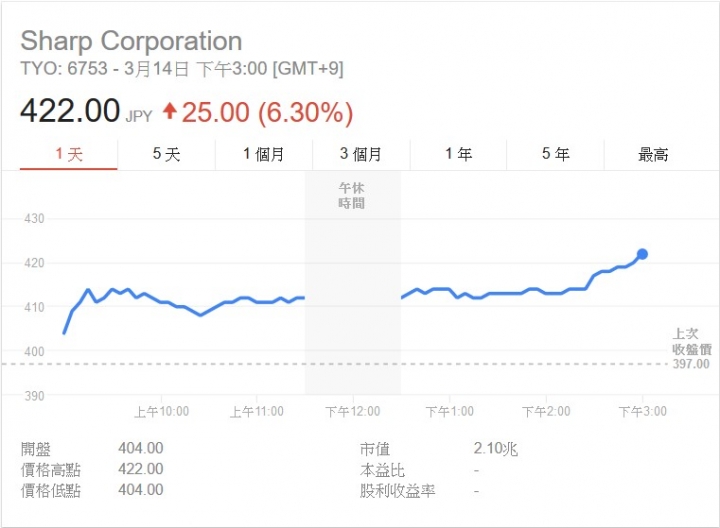Click the 開盤 404.00 value

click(x=141, y=448)
